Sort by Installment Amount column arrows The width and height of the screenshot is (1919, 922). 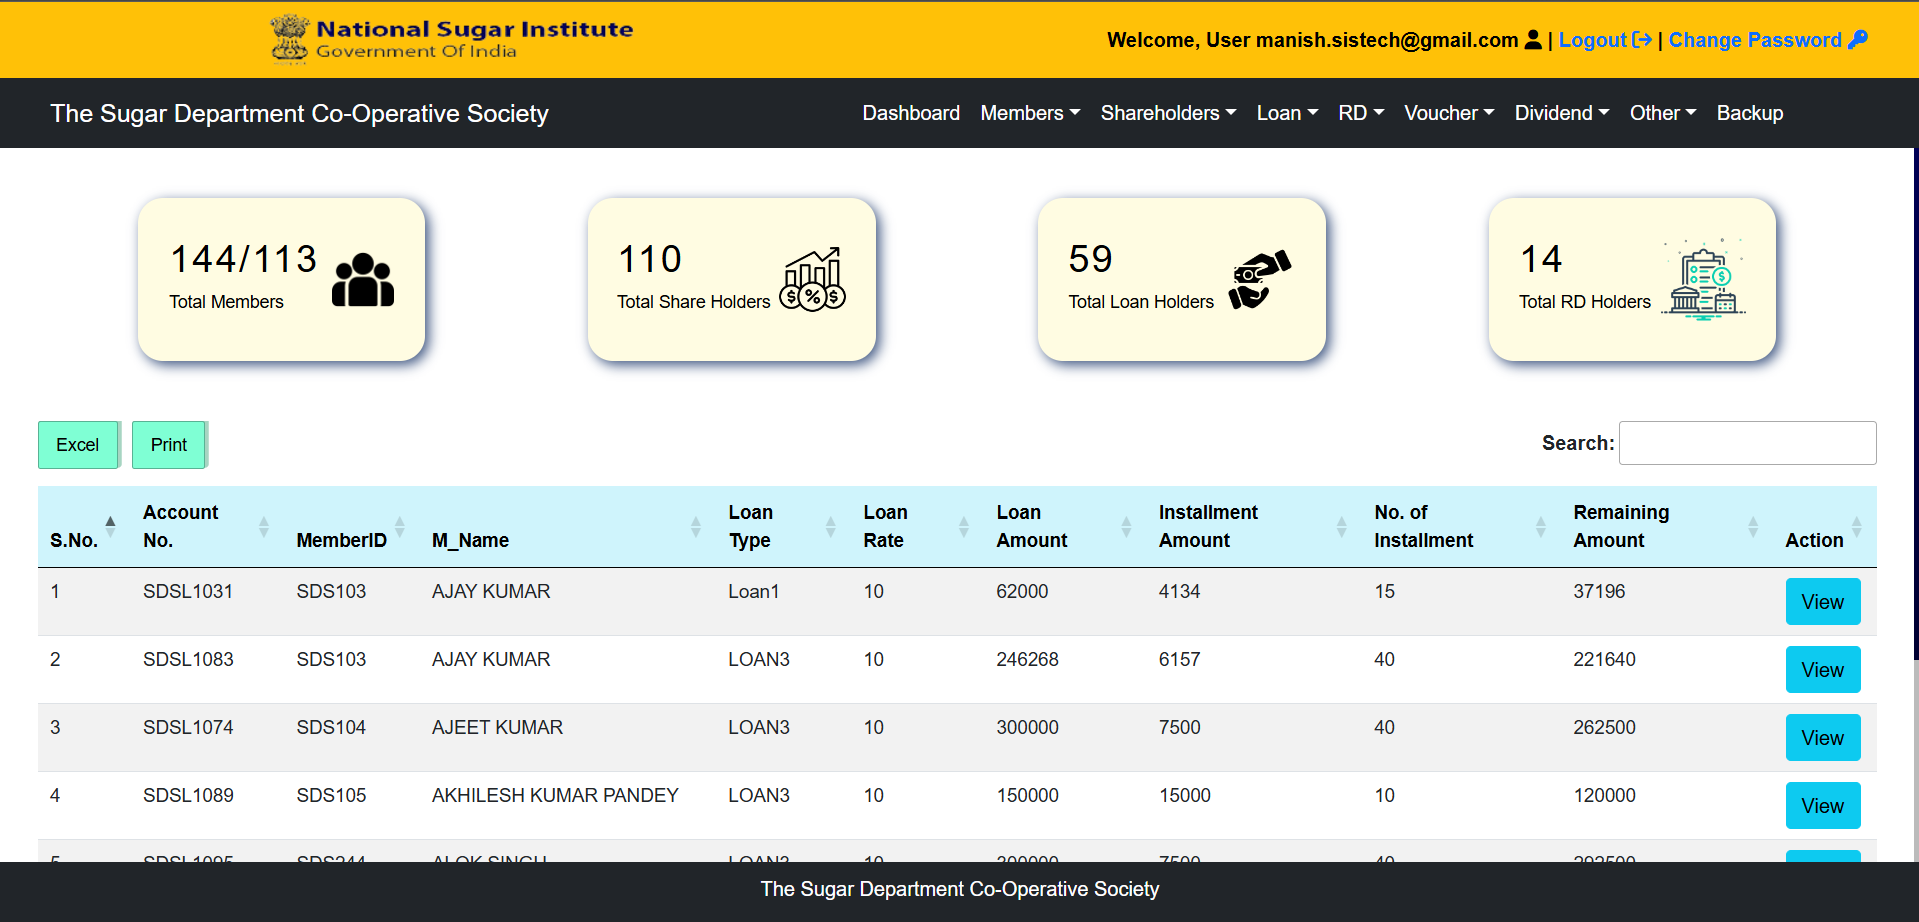coord(1342,526)
